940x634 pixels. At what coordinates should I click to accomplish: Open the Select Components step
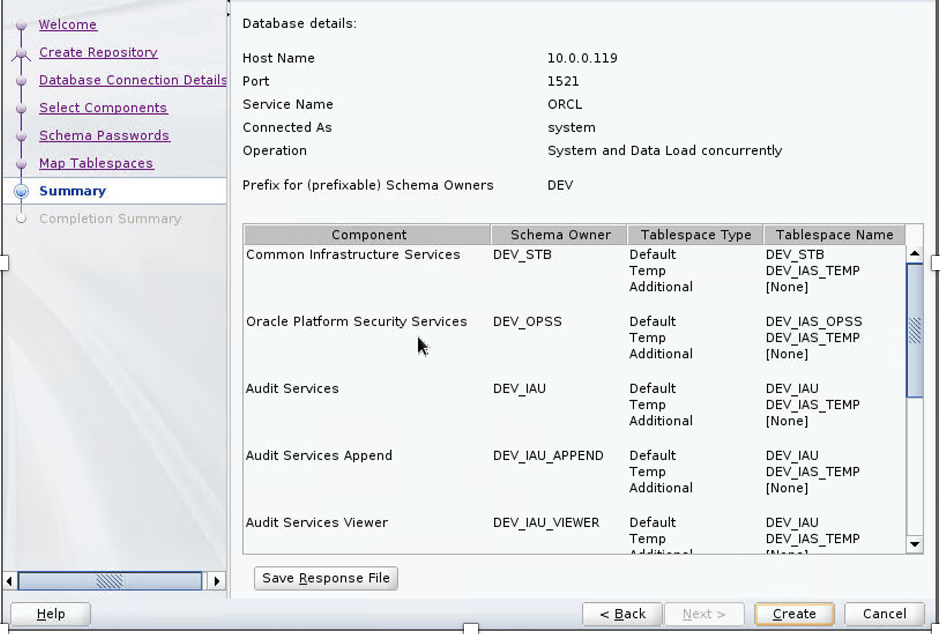click(x=103, y=108)
